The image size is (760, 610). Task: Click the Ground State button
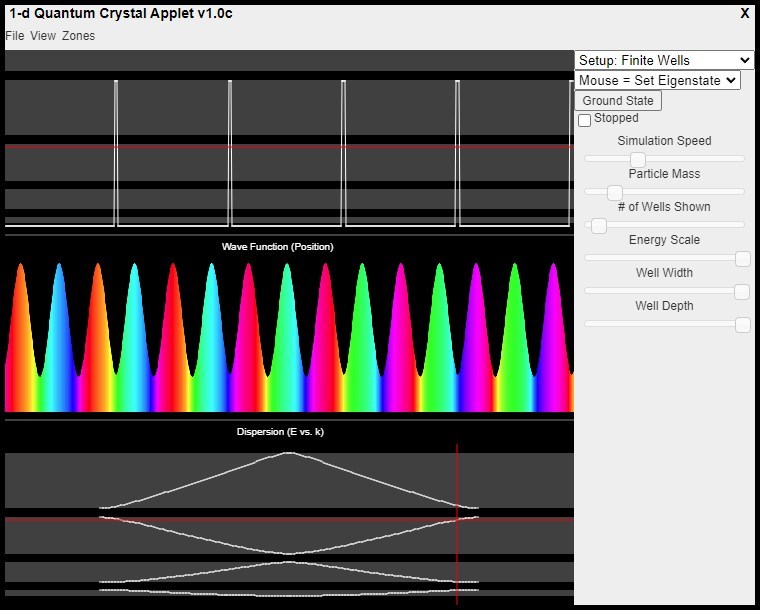pyautogui.click(x=618, y=101)
